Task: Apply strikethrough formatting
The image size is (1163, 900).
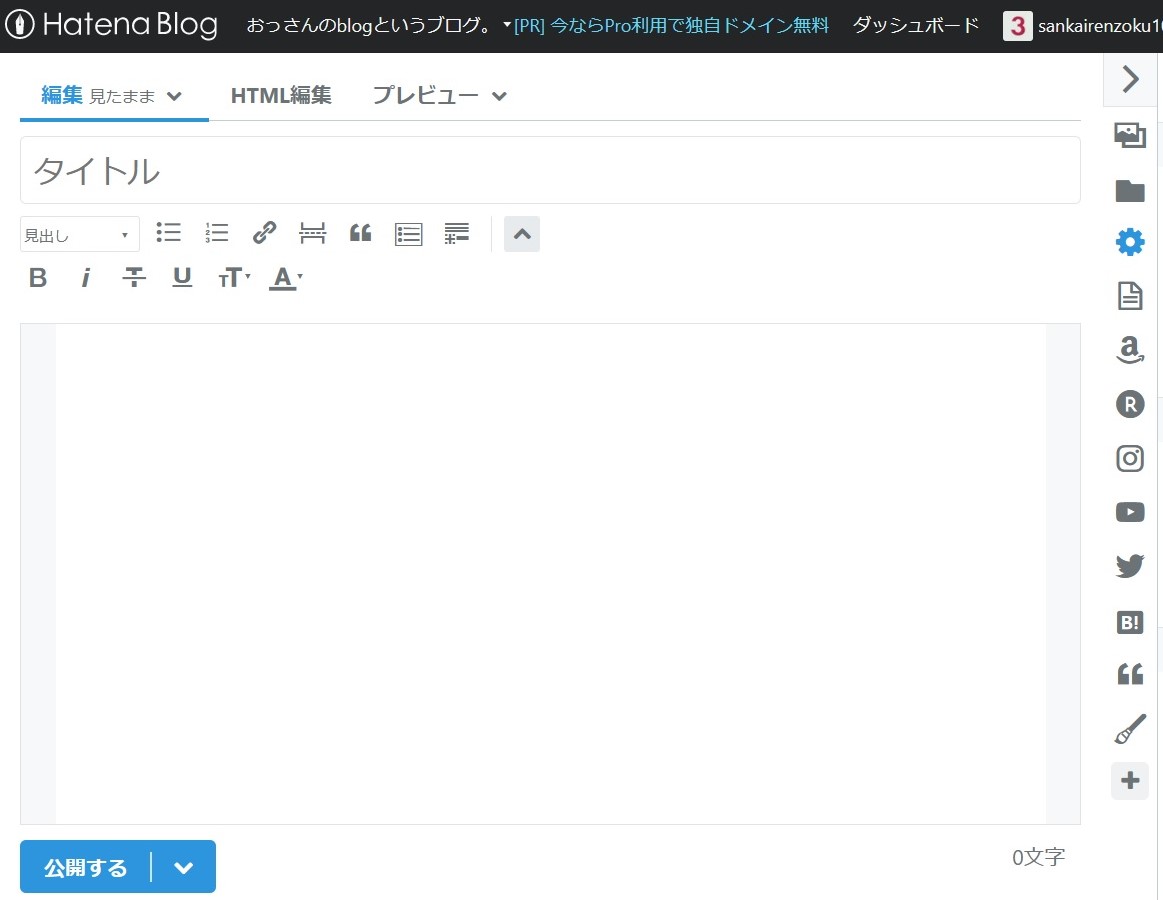Action: coord(134,277)
